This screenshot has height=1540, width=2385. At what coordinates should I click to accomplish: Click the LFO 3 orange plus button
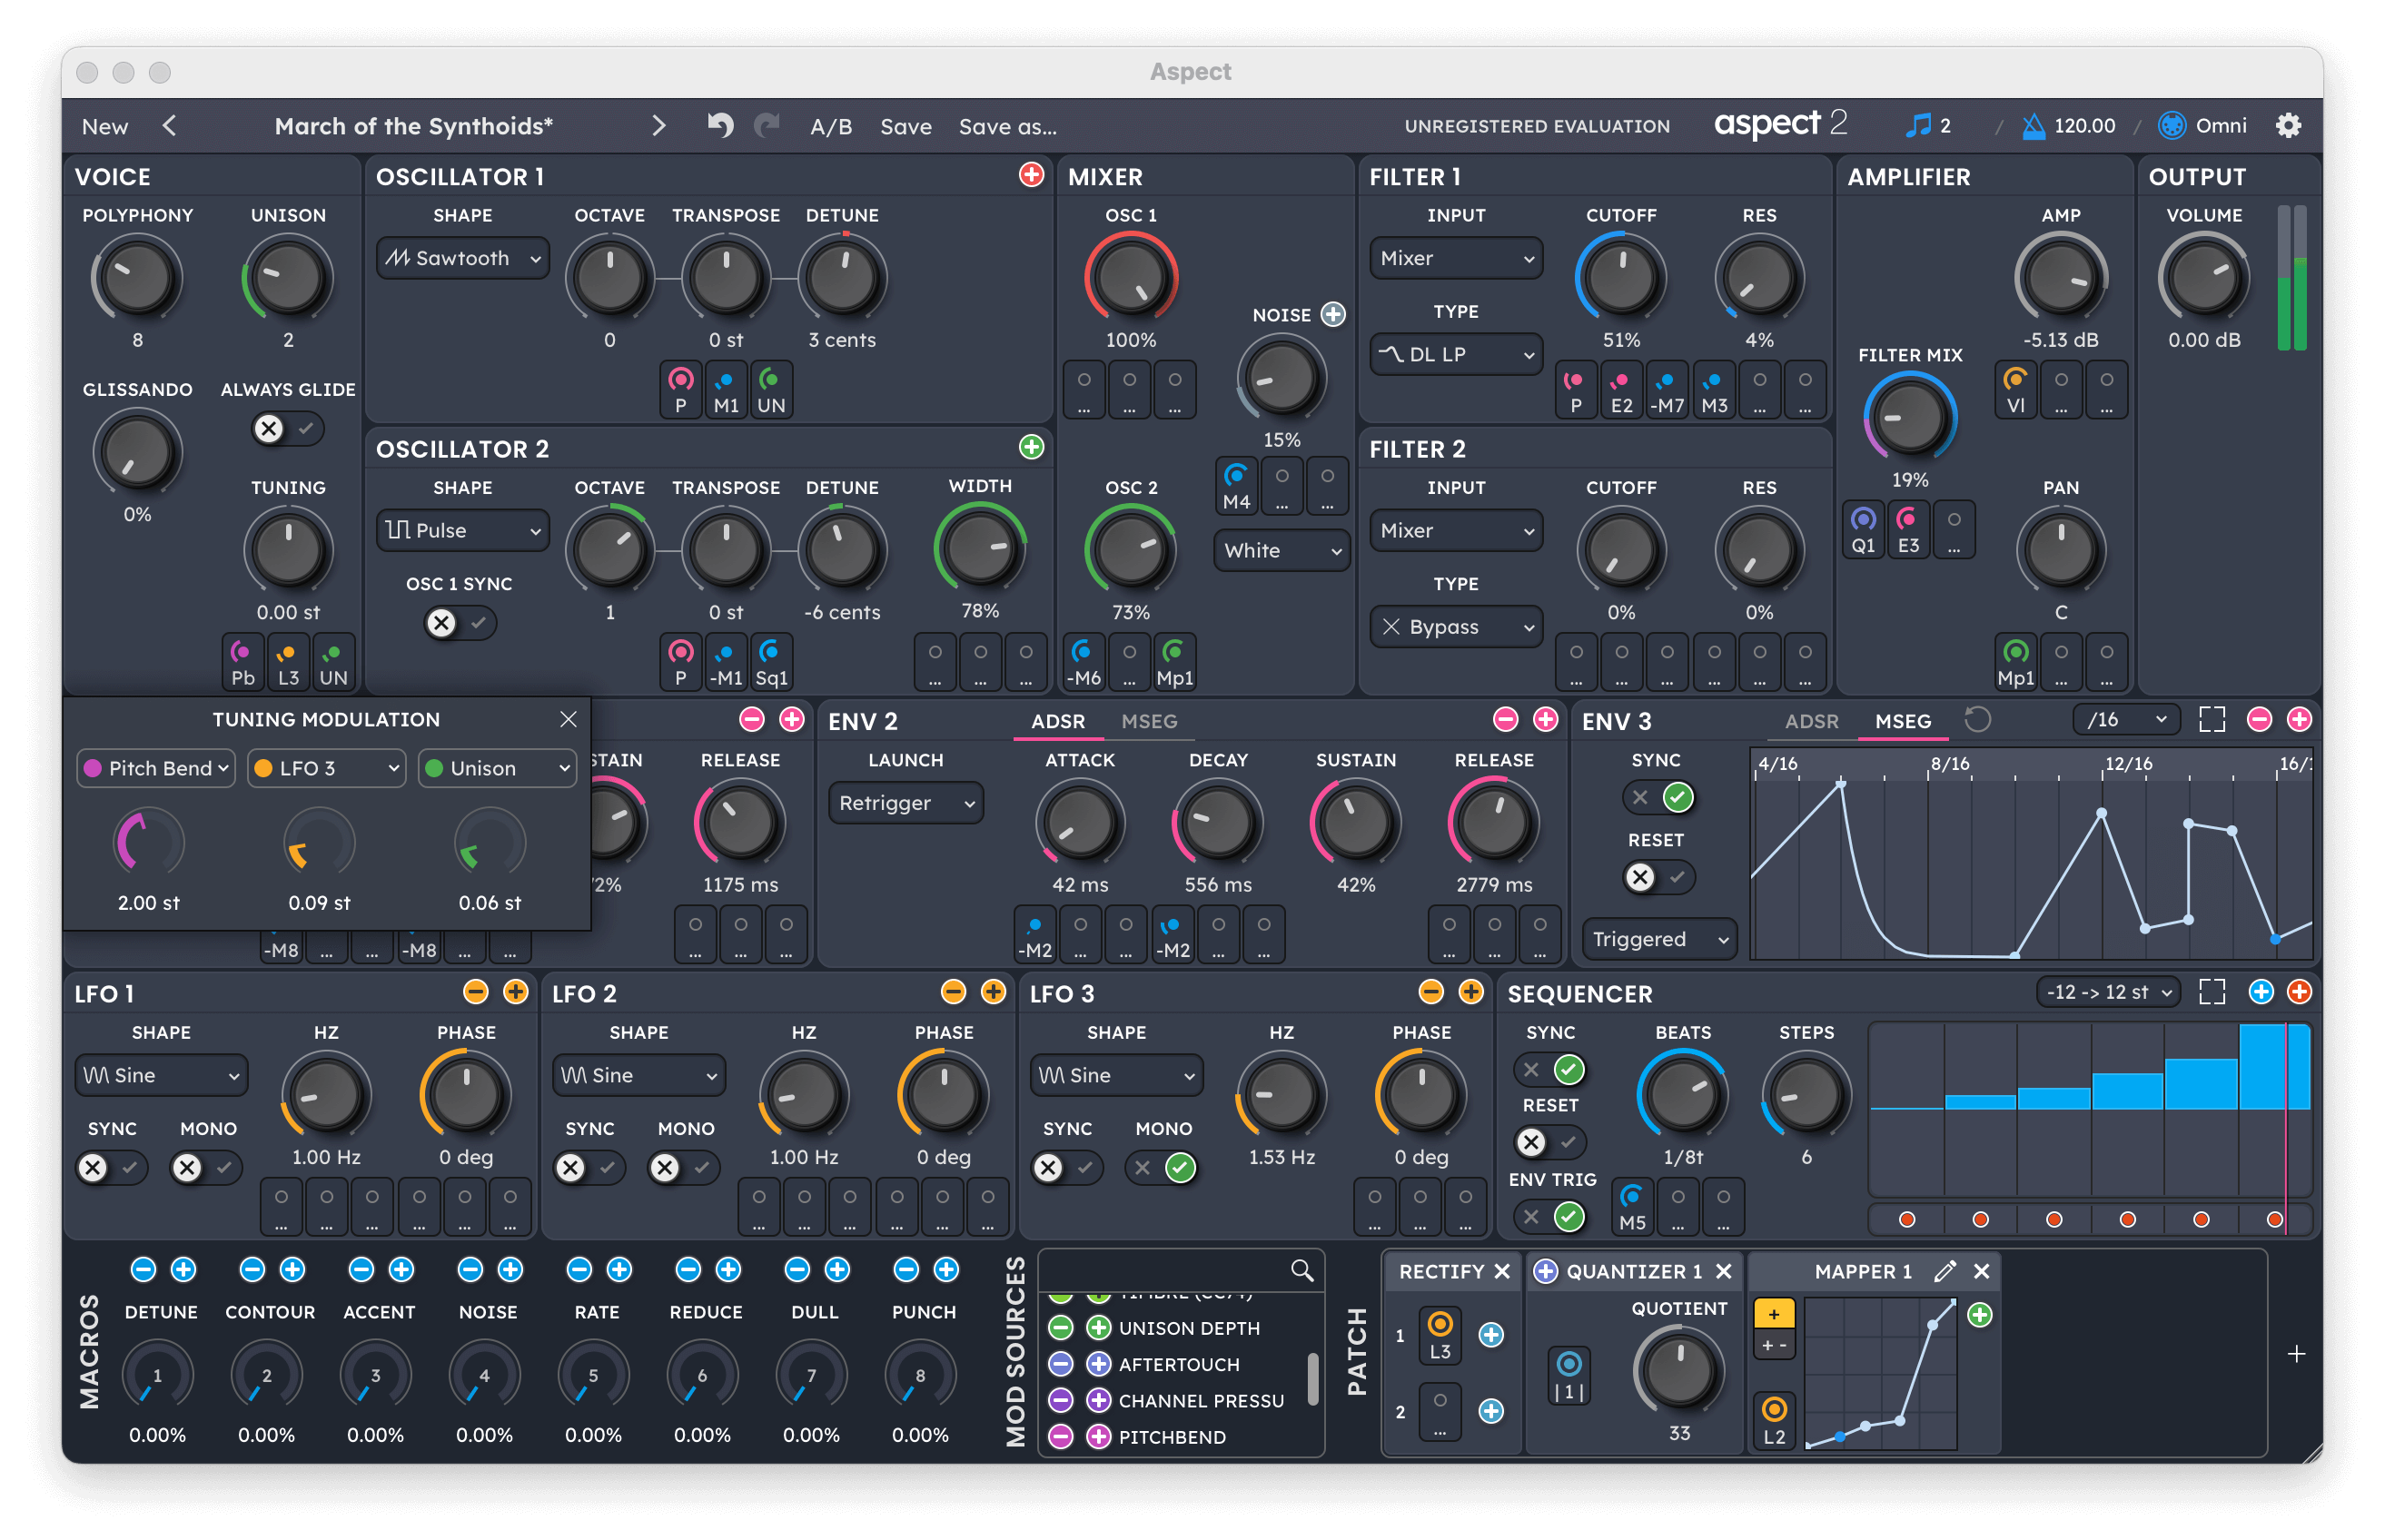pyautogui.click(x=1471, y=991)
